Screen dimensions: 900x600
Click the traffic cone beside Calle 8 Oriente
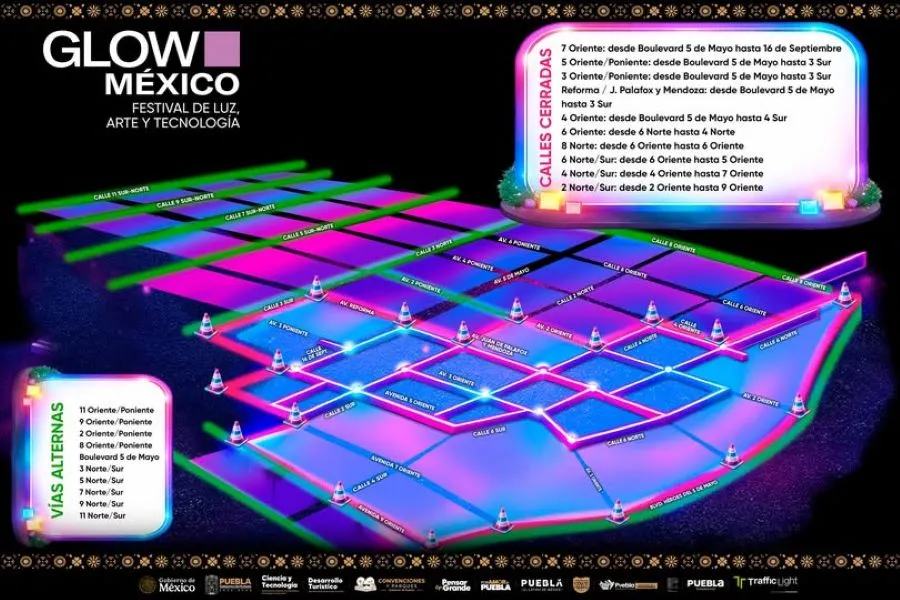tap(845, 293)
